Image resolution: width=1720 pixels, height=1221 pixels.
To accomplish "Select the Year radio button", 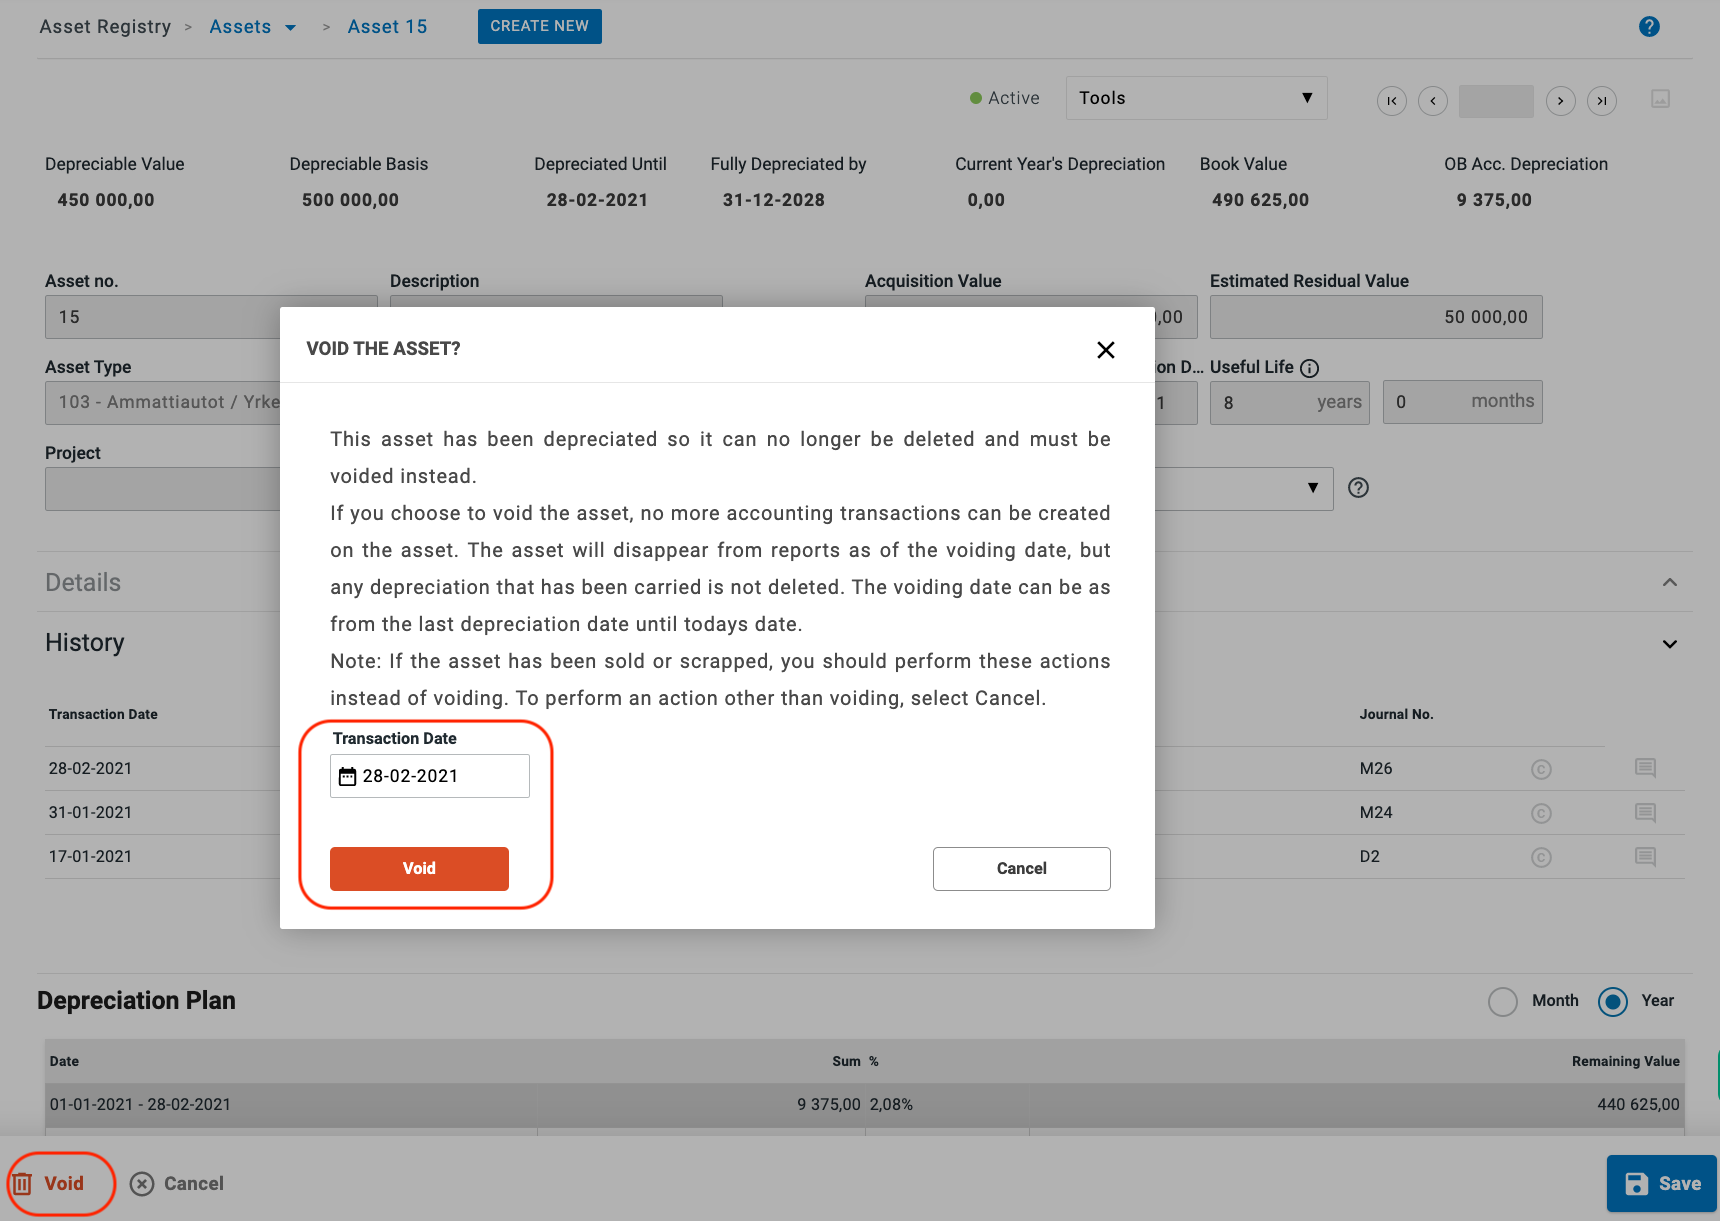I will click(1612, 1001).
